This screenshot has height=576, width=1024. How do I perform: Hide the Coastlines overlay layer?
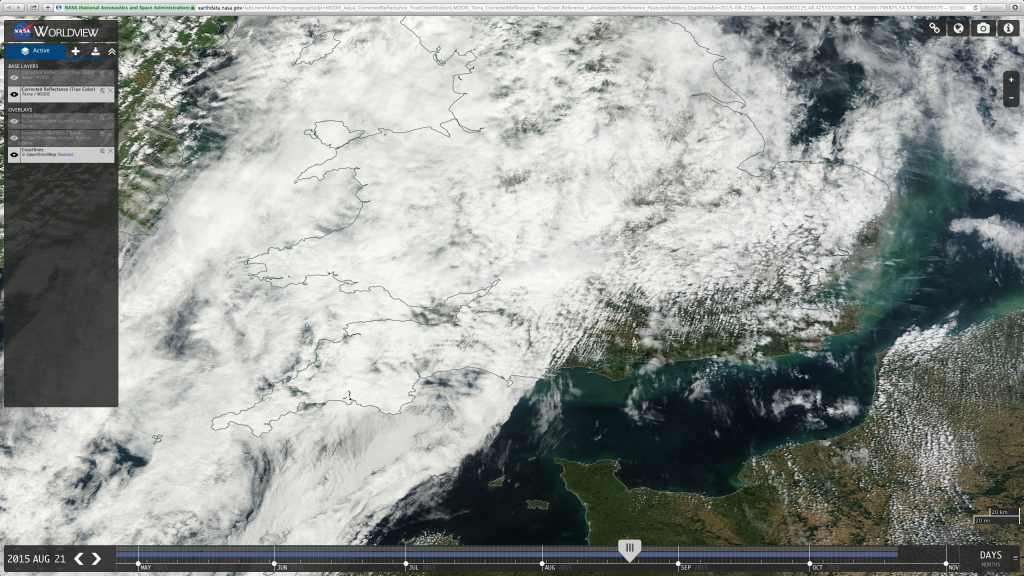[14, 155]
